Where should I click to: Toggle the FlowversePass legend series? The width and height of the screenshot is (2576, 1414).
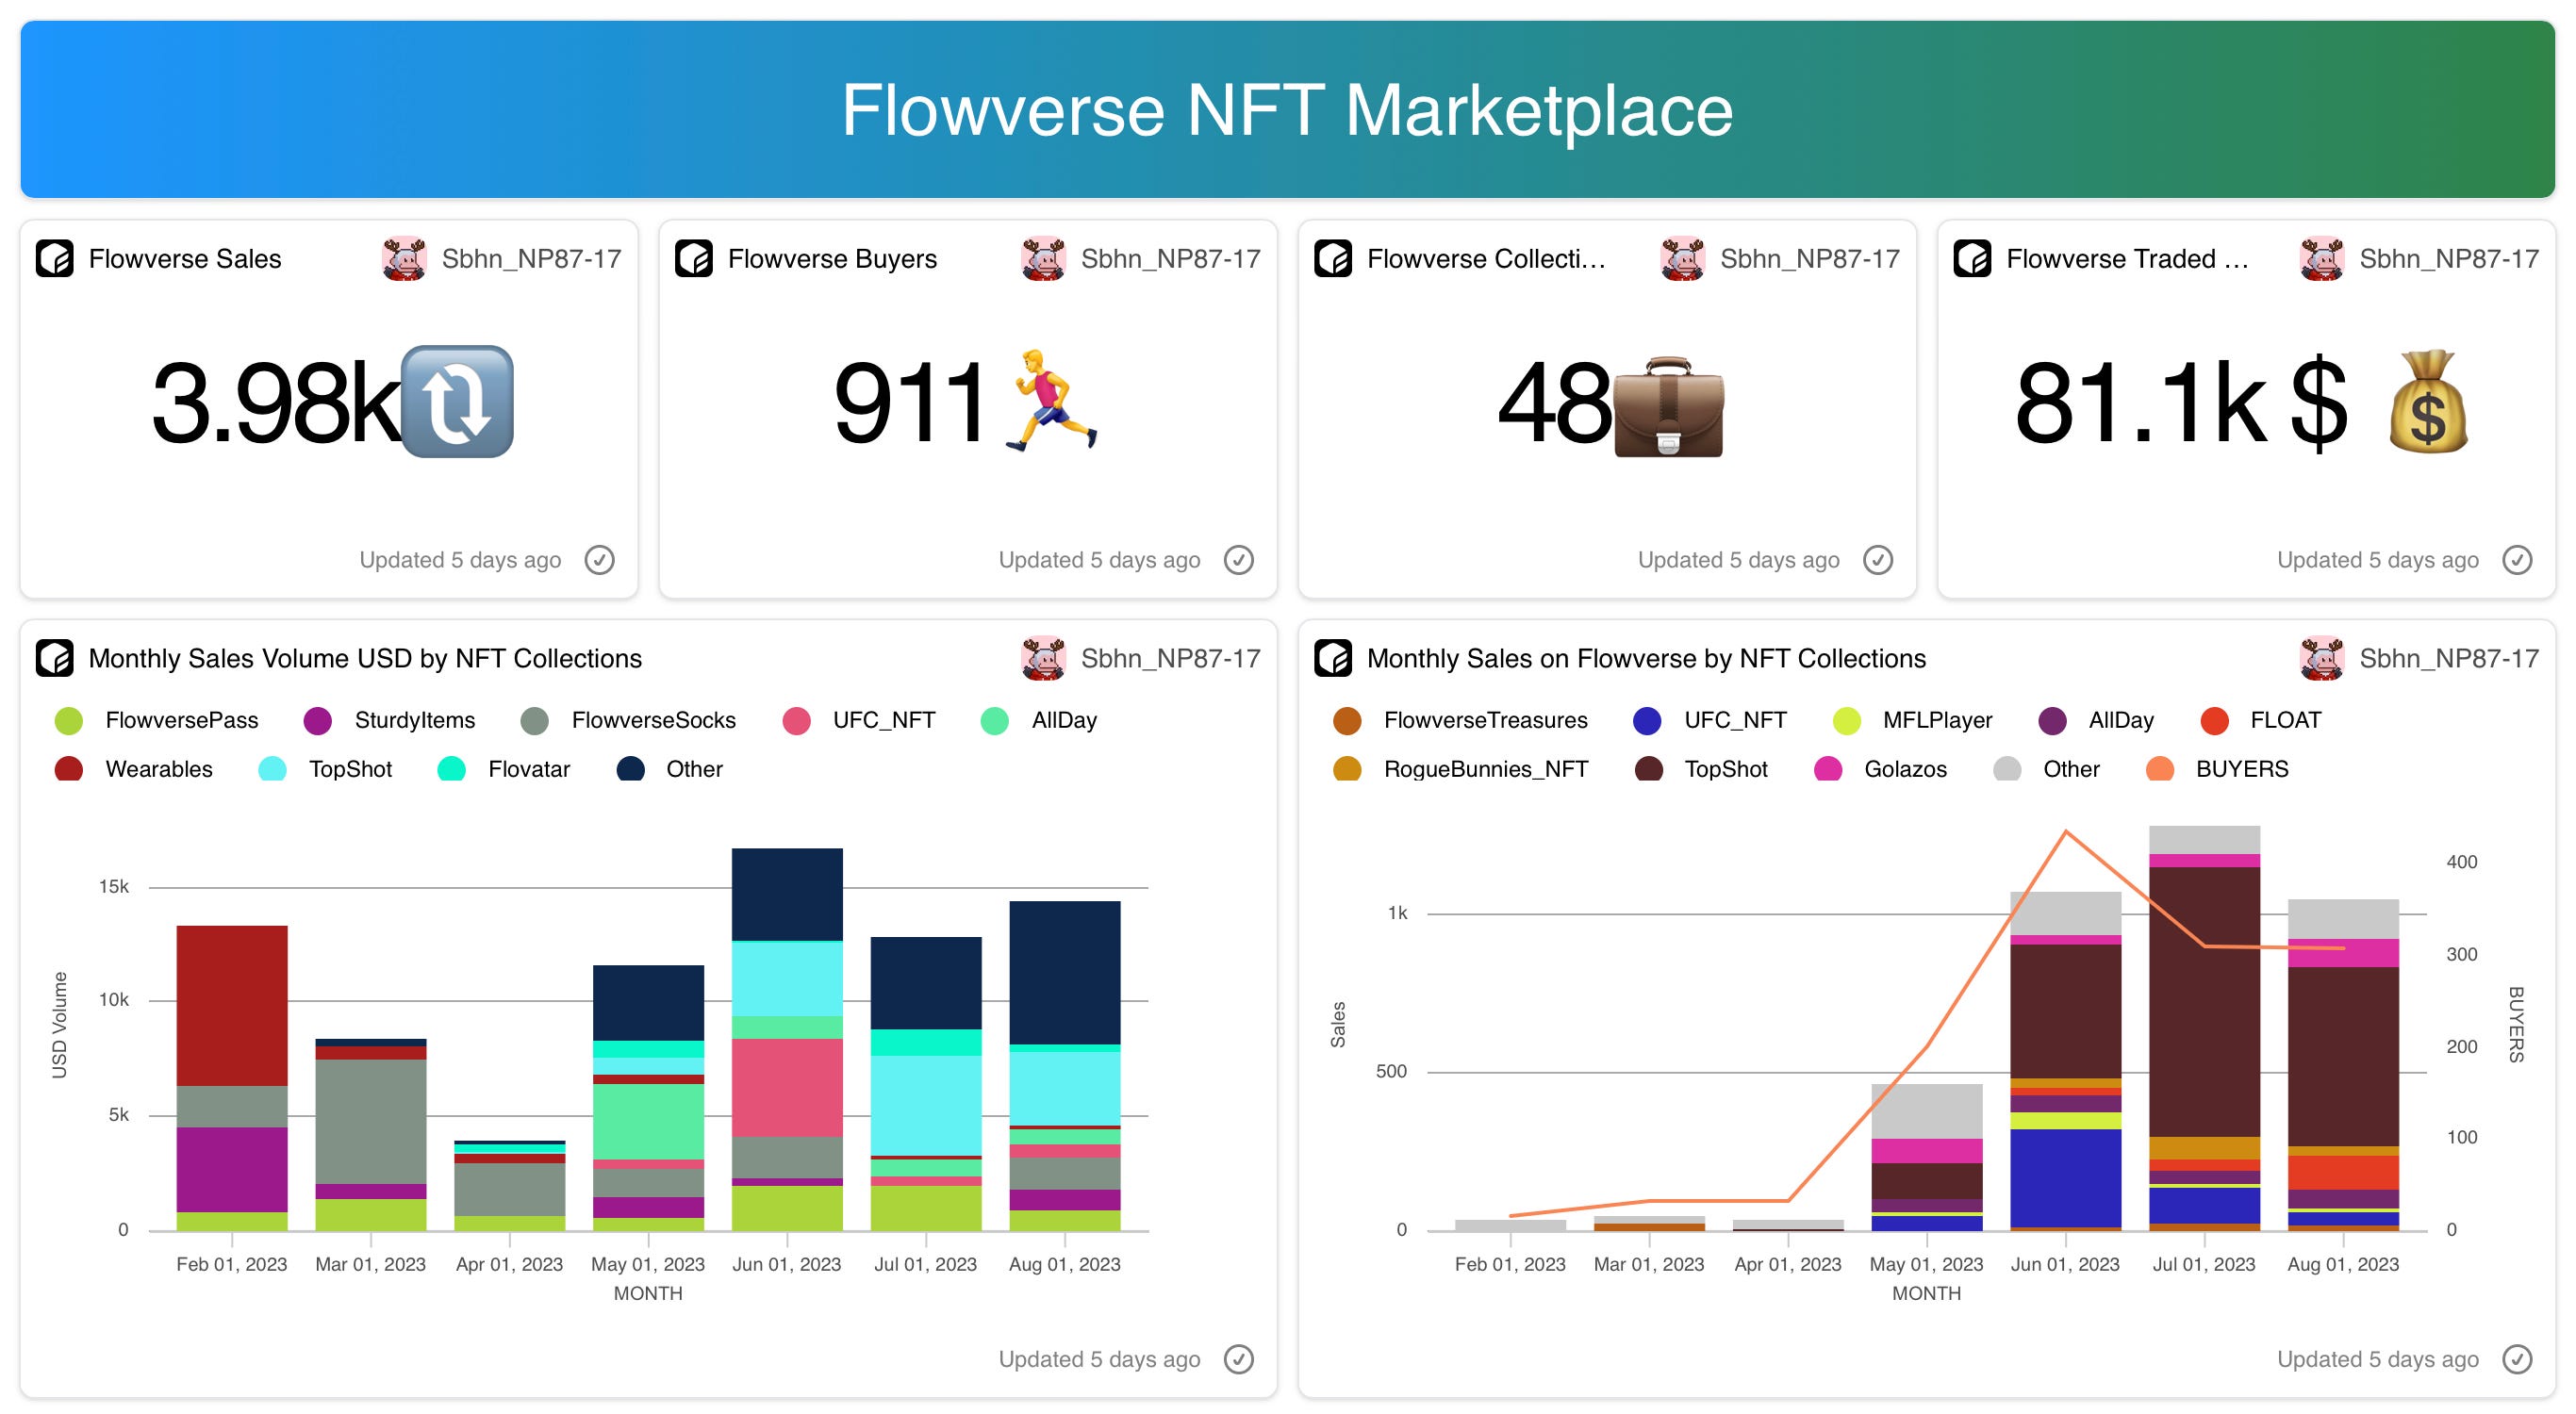[x=181, y=720]
